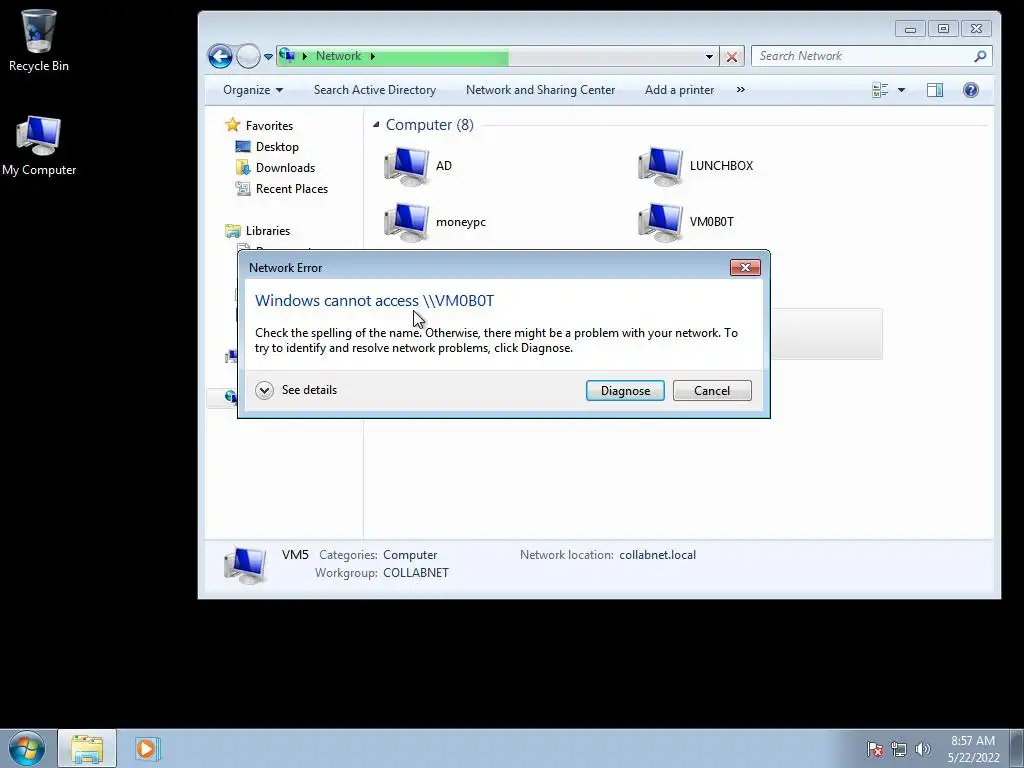Screen dimensions: 1024x768
Task: Open the Recycle Bin desktop icon
Action: (x=39, y=40)
